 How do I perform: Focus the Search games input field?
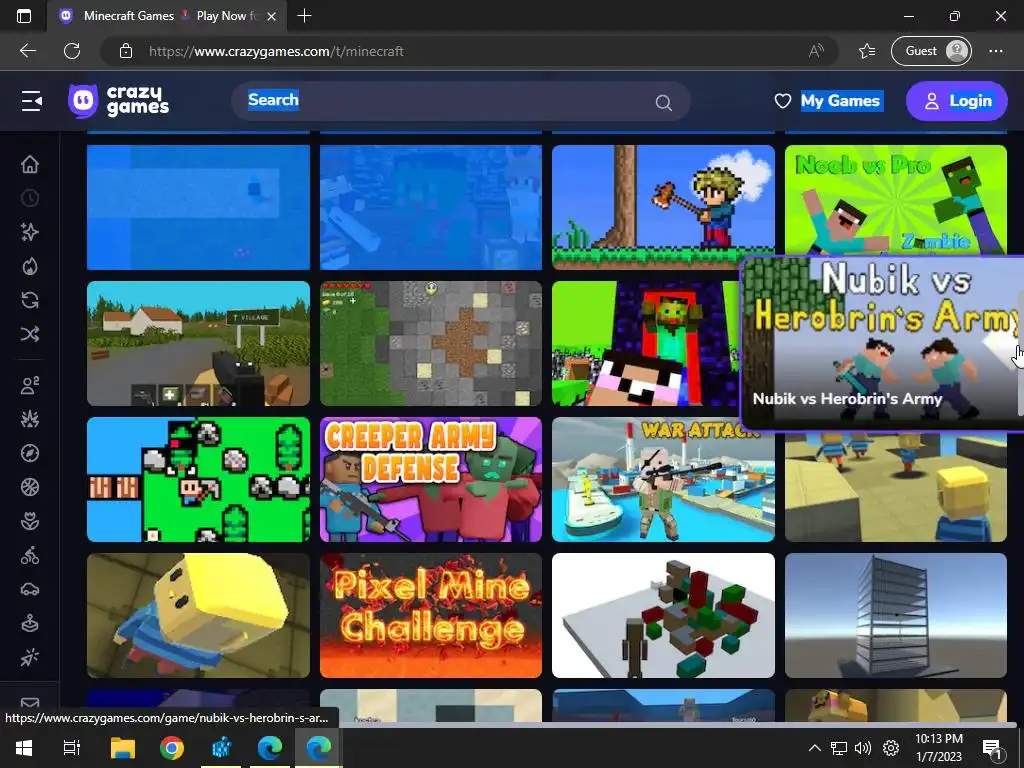460,101
